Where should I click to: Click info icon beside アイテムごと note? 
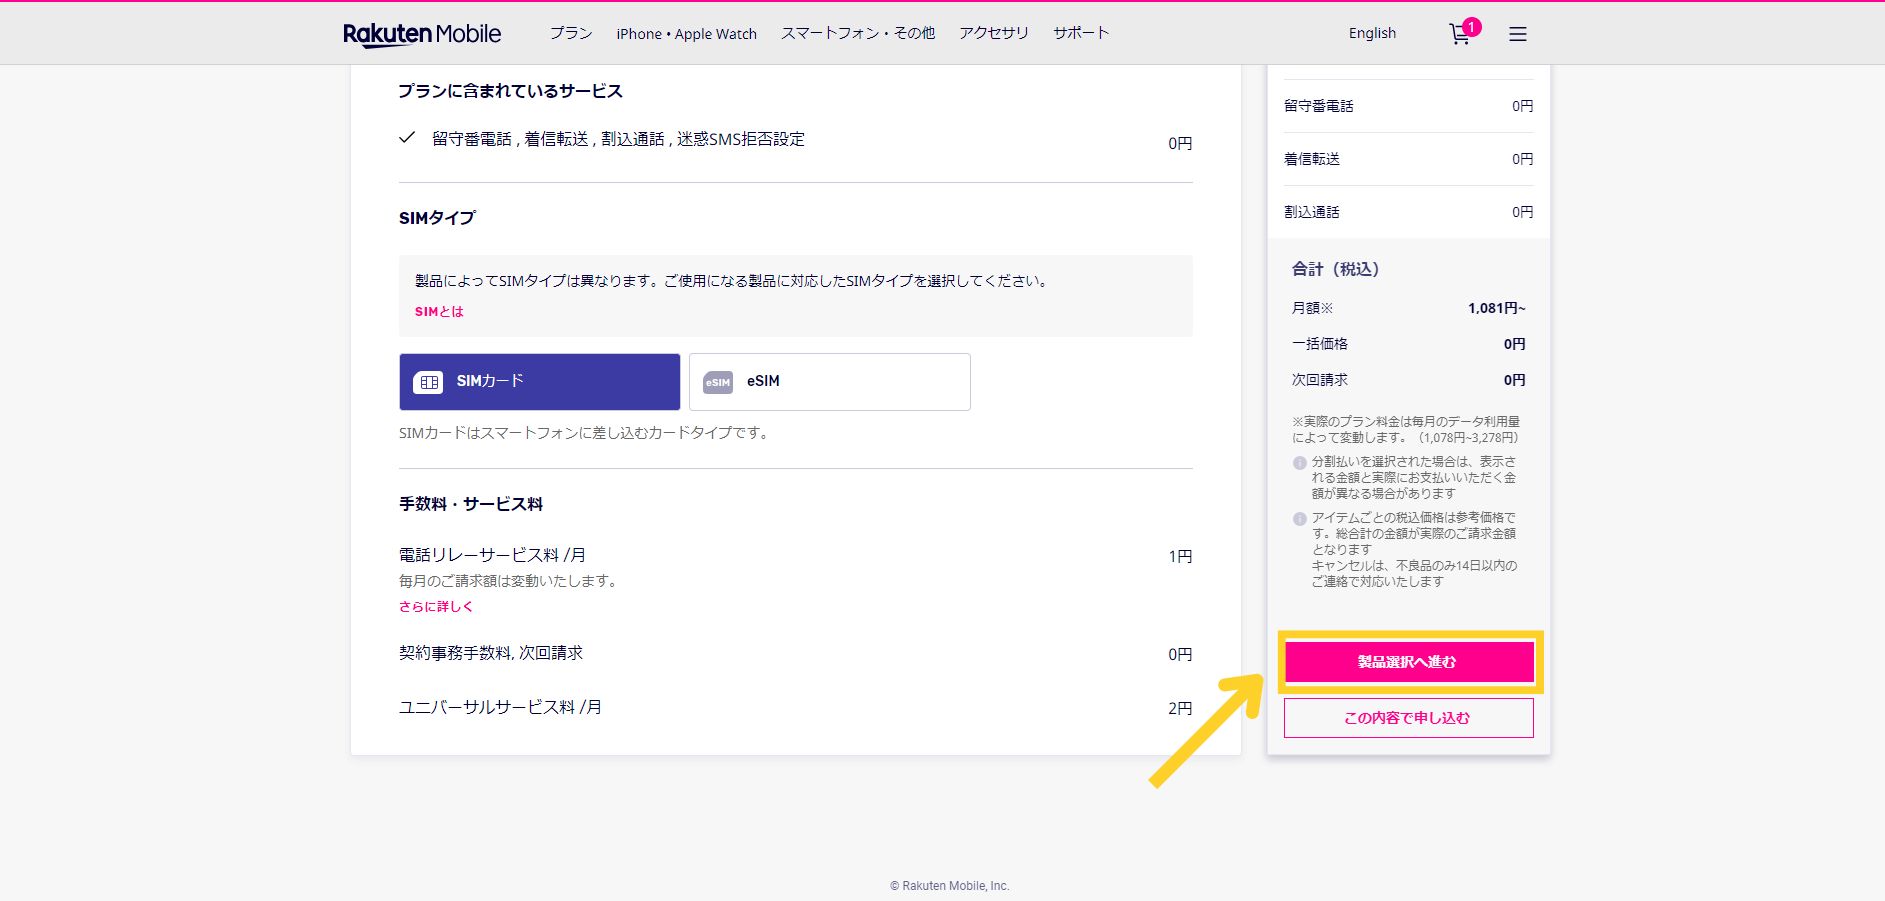coord(1299,519)
